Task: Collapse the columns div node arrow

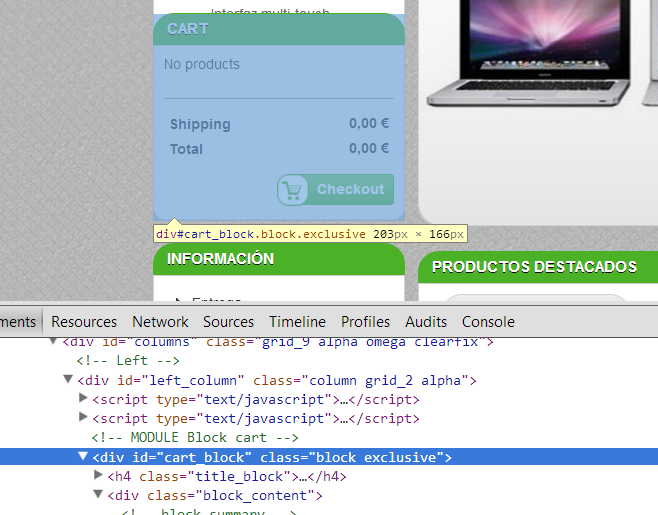Action: click(x=53, y=340)
